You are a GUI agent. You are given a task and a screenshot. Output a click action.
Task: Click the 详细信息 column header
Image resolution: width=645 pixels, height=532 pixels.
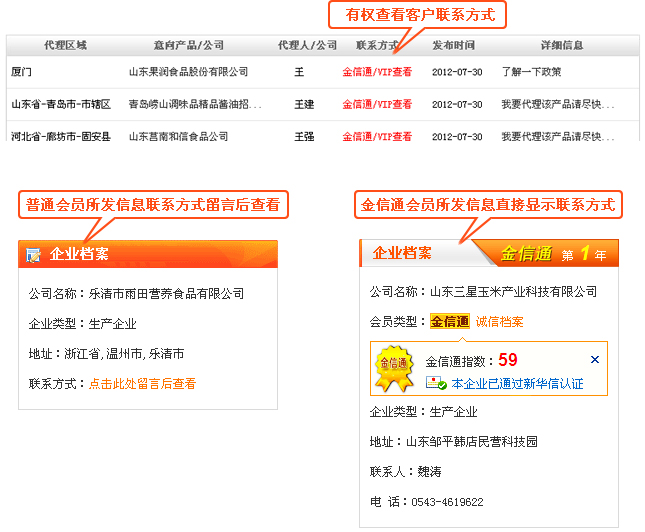pos(562,45)
